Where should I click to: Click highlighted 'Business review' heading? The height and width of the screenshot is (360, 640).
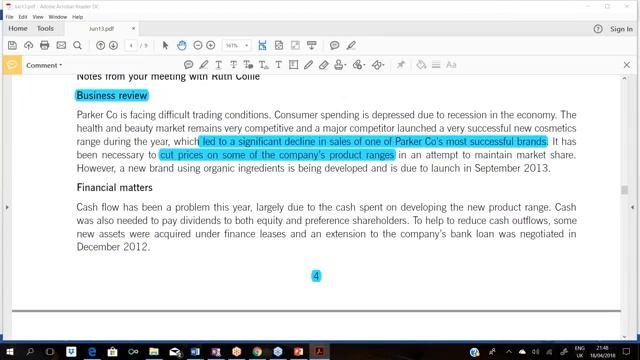pyautogui.click(x=112, y=96)
